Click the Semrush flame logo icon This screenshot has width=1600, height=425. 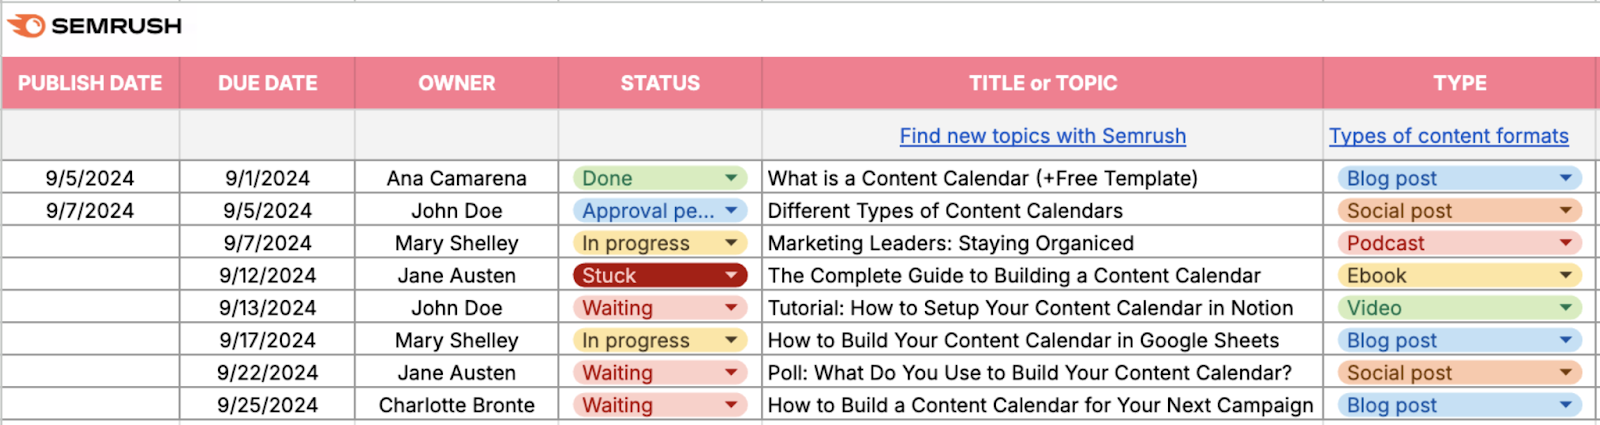tap(26, 26)
